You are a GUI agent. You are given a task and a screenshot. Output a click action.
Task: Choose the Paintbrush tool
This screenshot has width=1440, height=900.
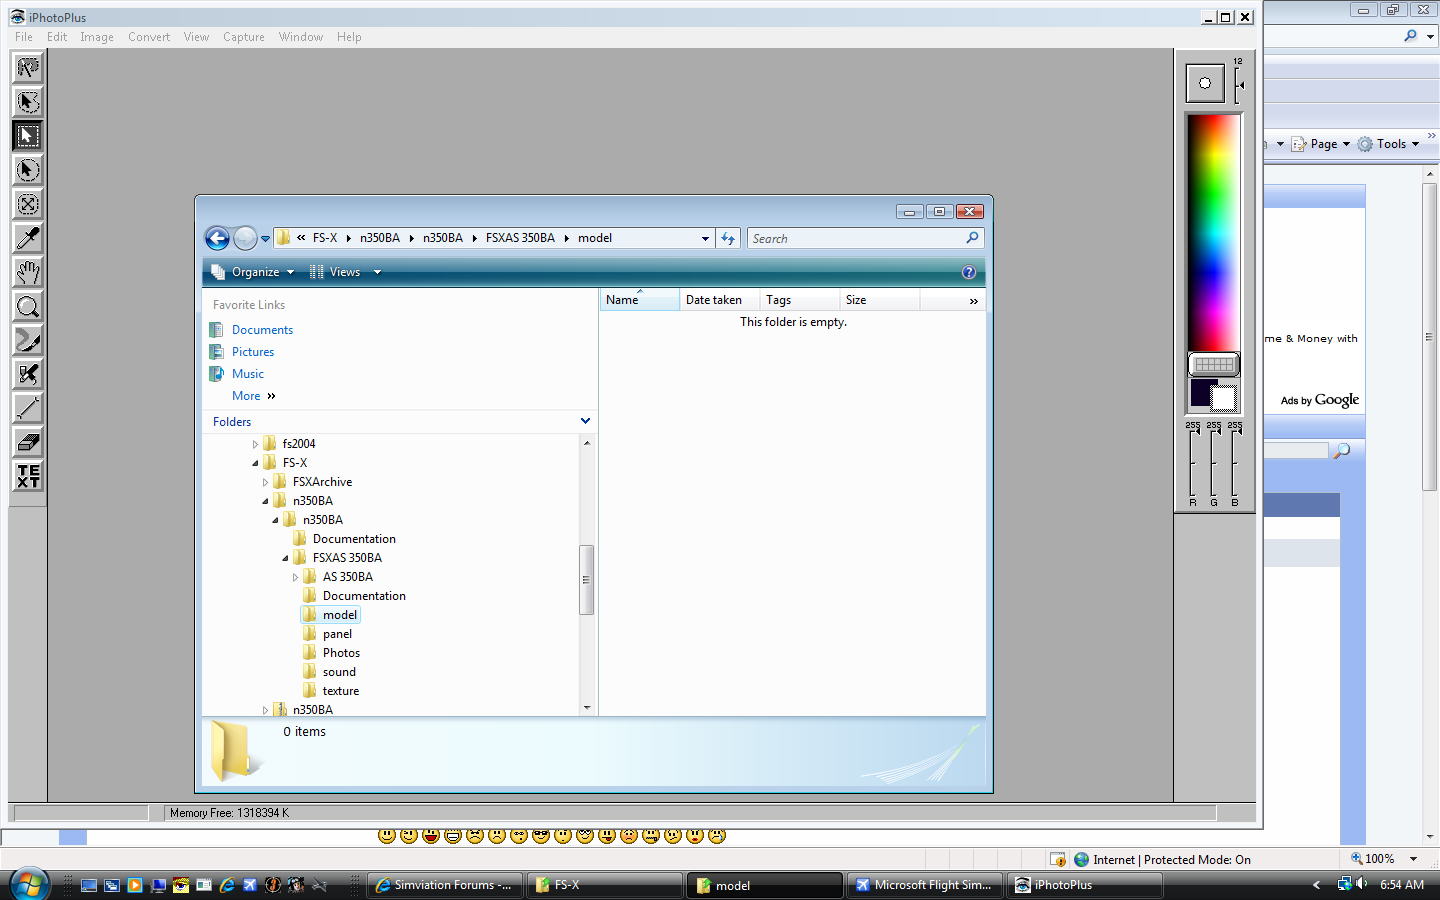28,341
